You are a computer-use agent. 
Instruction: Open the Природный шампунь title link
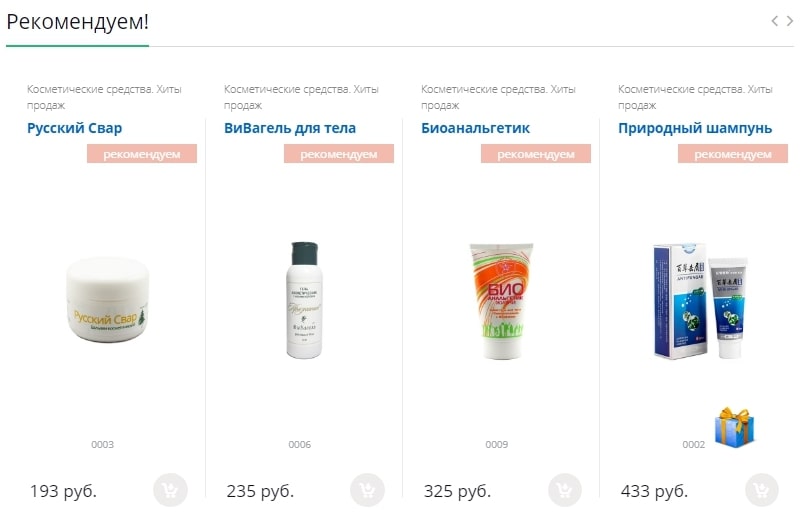[695, 128]
